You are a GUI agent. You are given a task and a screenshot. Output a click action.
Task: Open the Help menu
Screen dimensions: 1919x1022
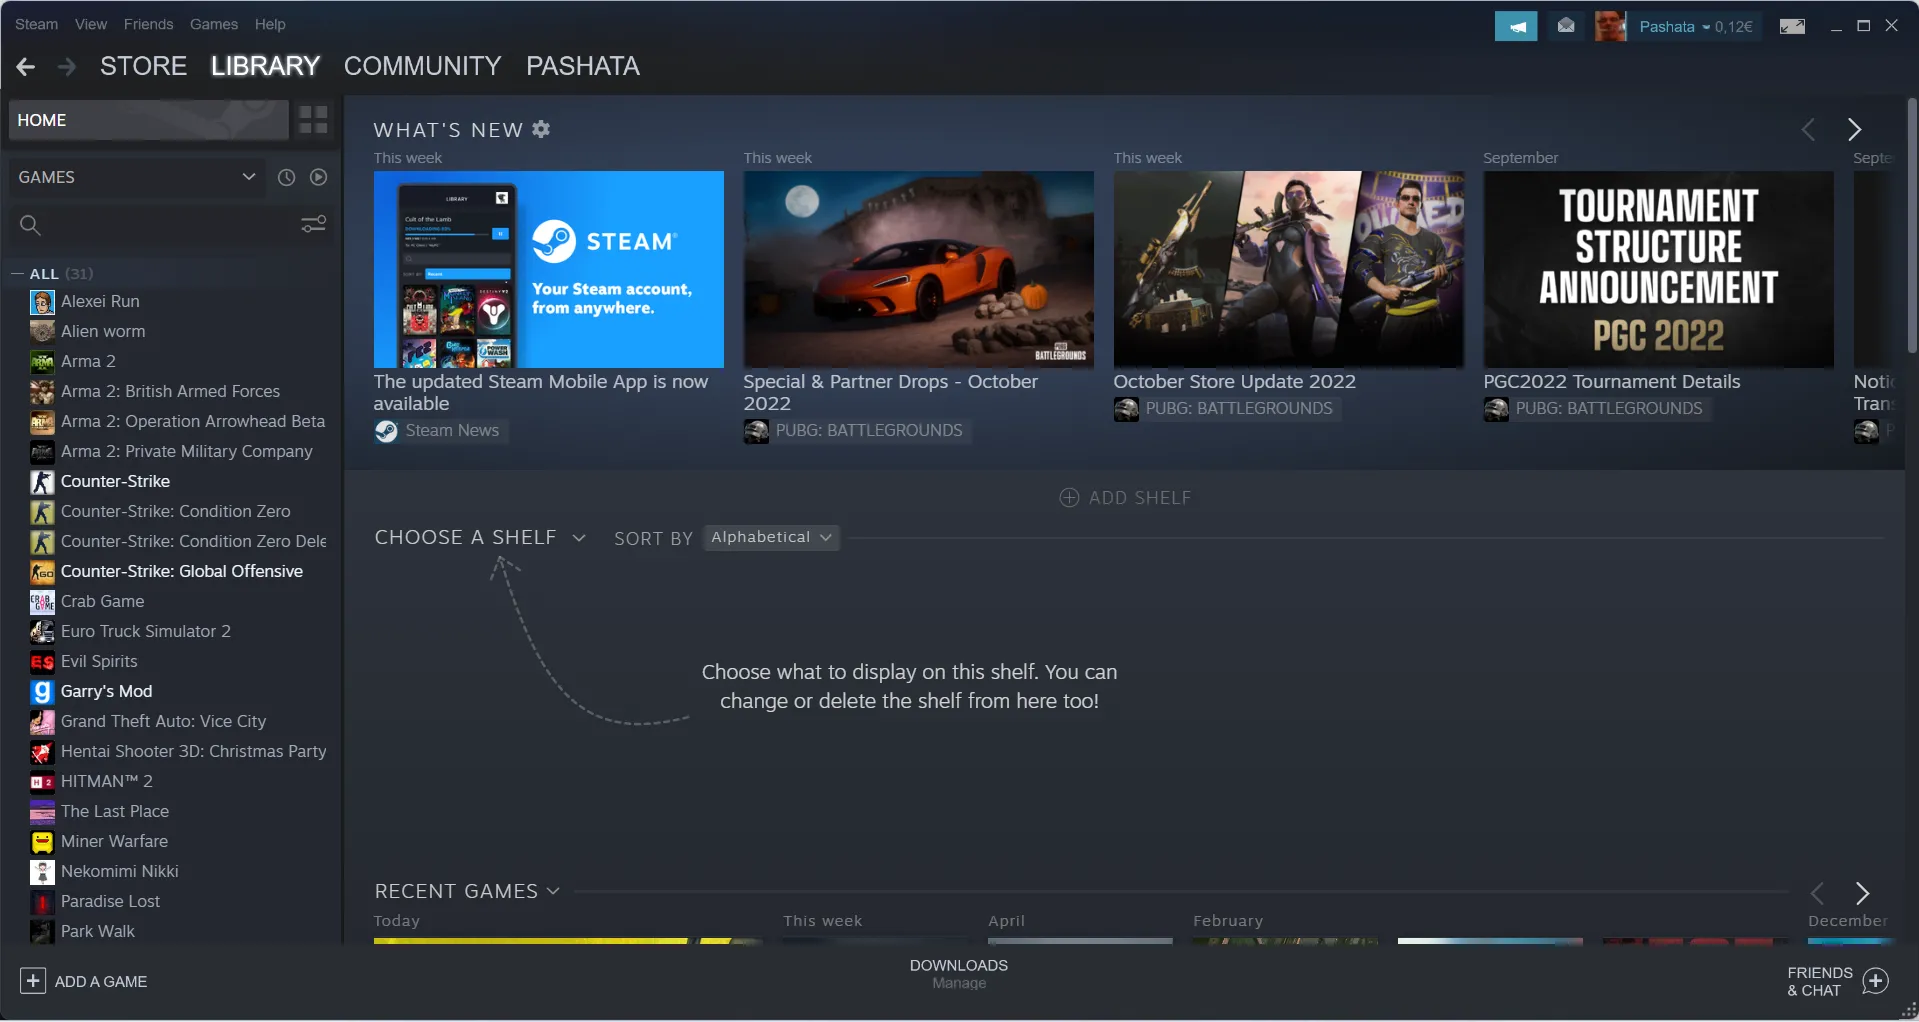[270, 24]
